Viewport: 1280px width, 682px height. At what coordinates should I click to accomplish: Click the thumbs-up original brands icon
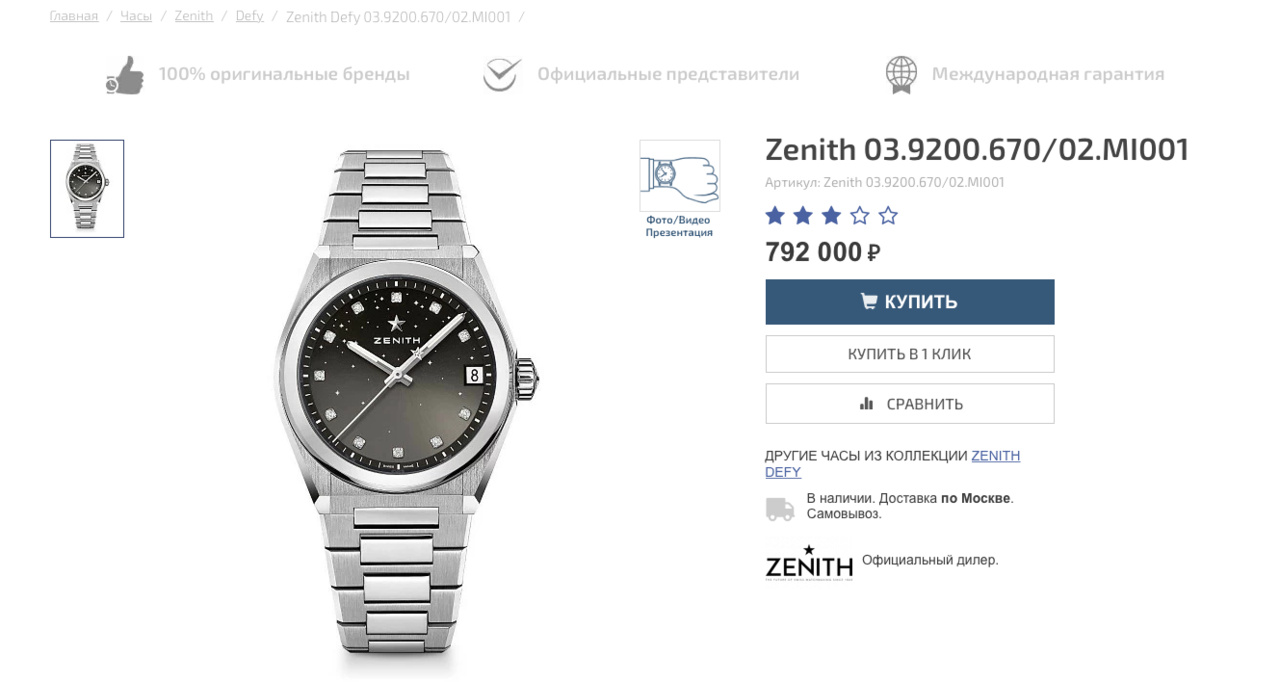(125, 75)
